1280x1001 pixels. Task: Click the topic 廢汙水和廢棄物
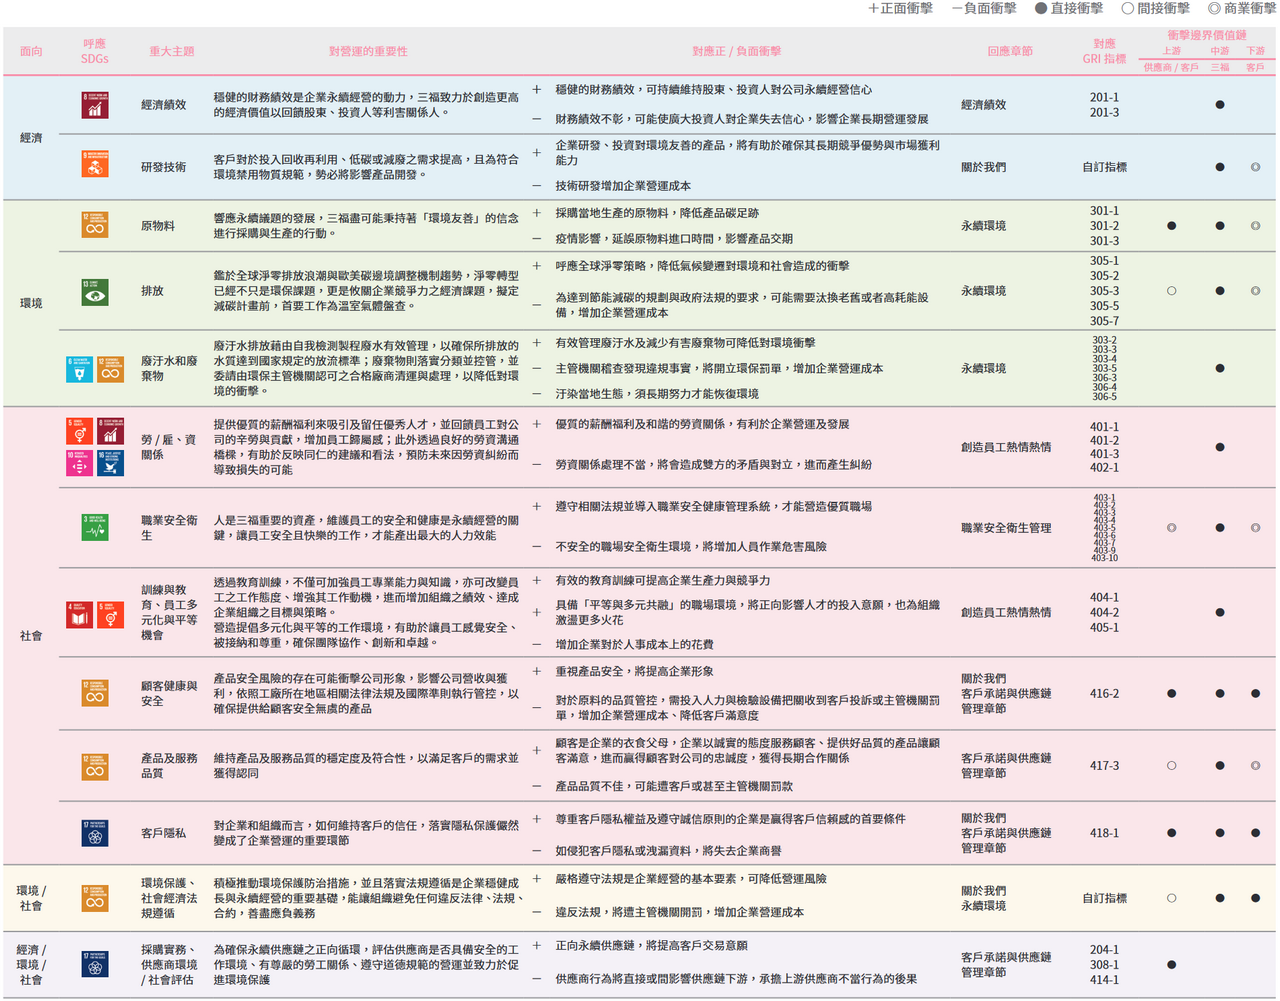pos(169,368)
